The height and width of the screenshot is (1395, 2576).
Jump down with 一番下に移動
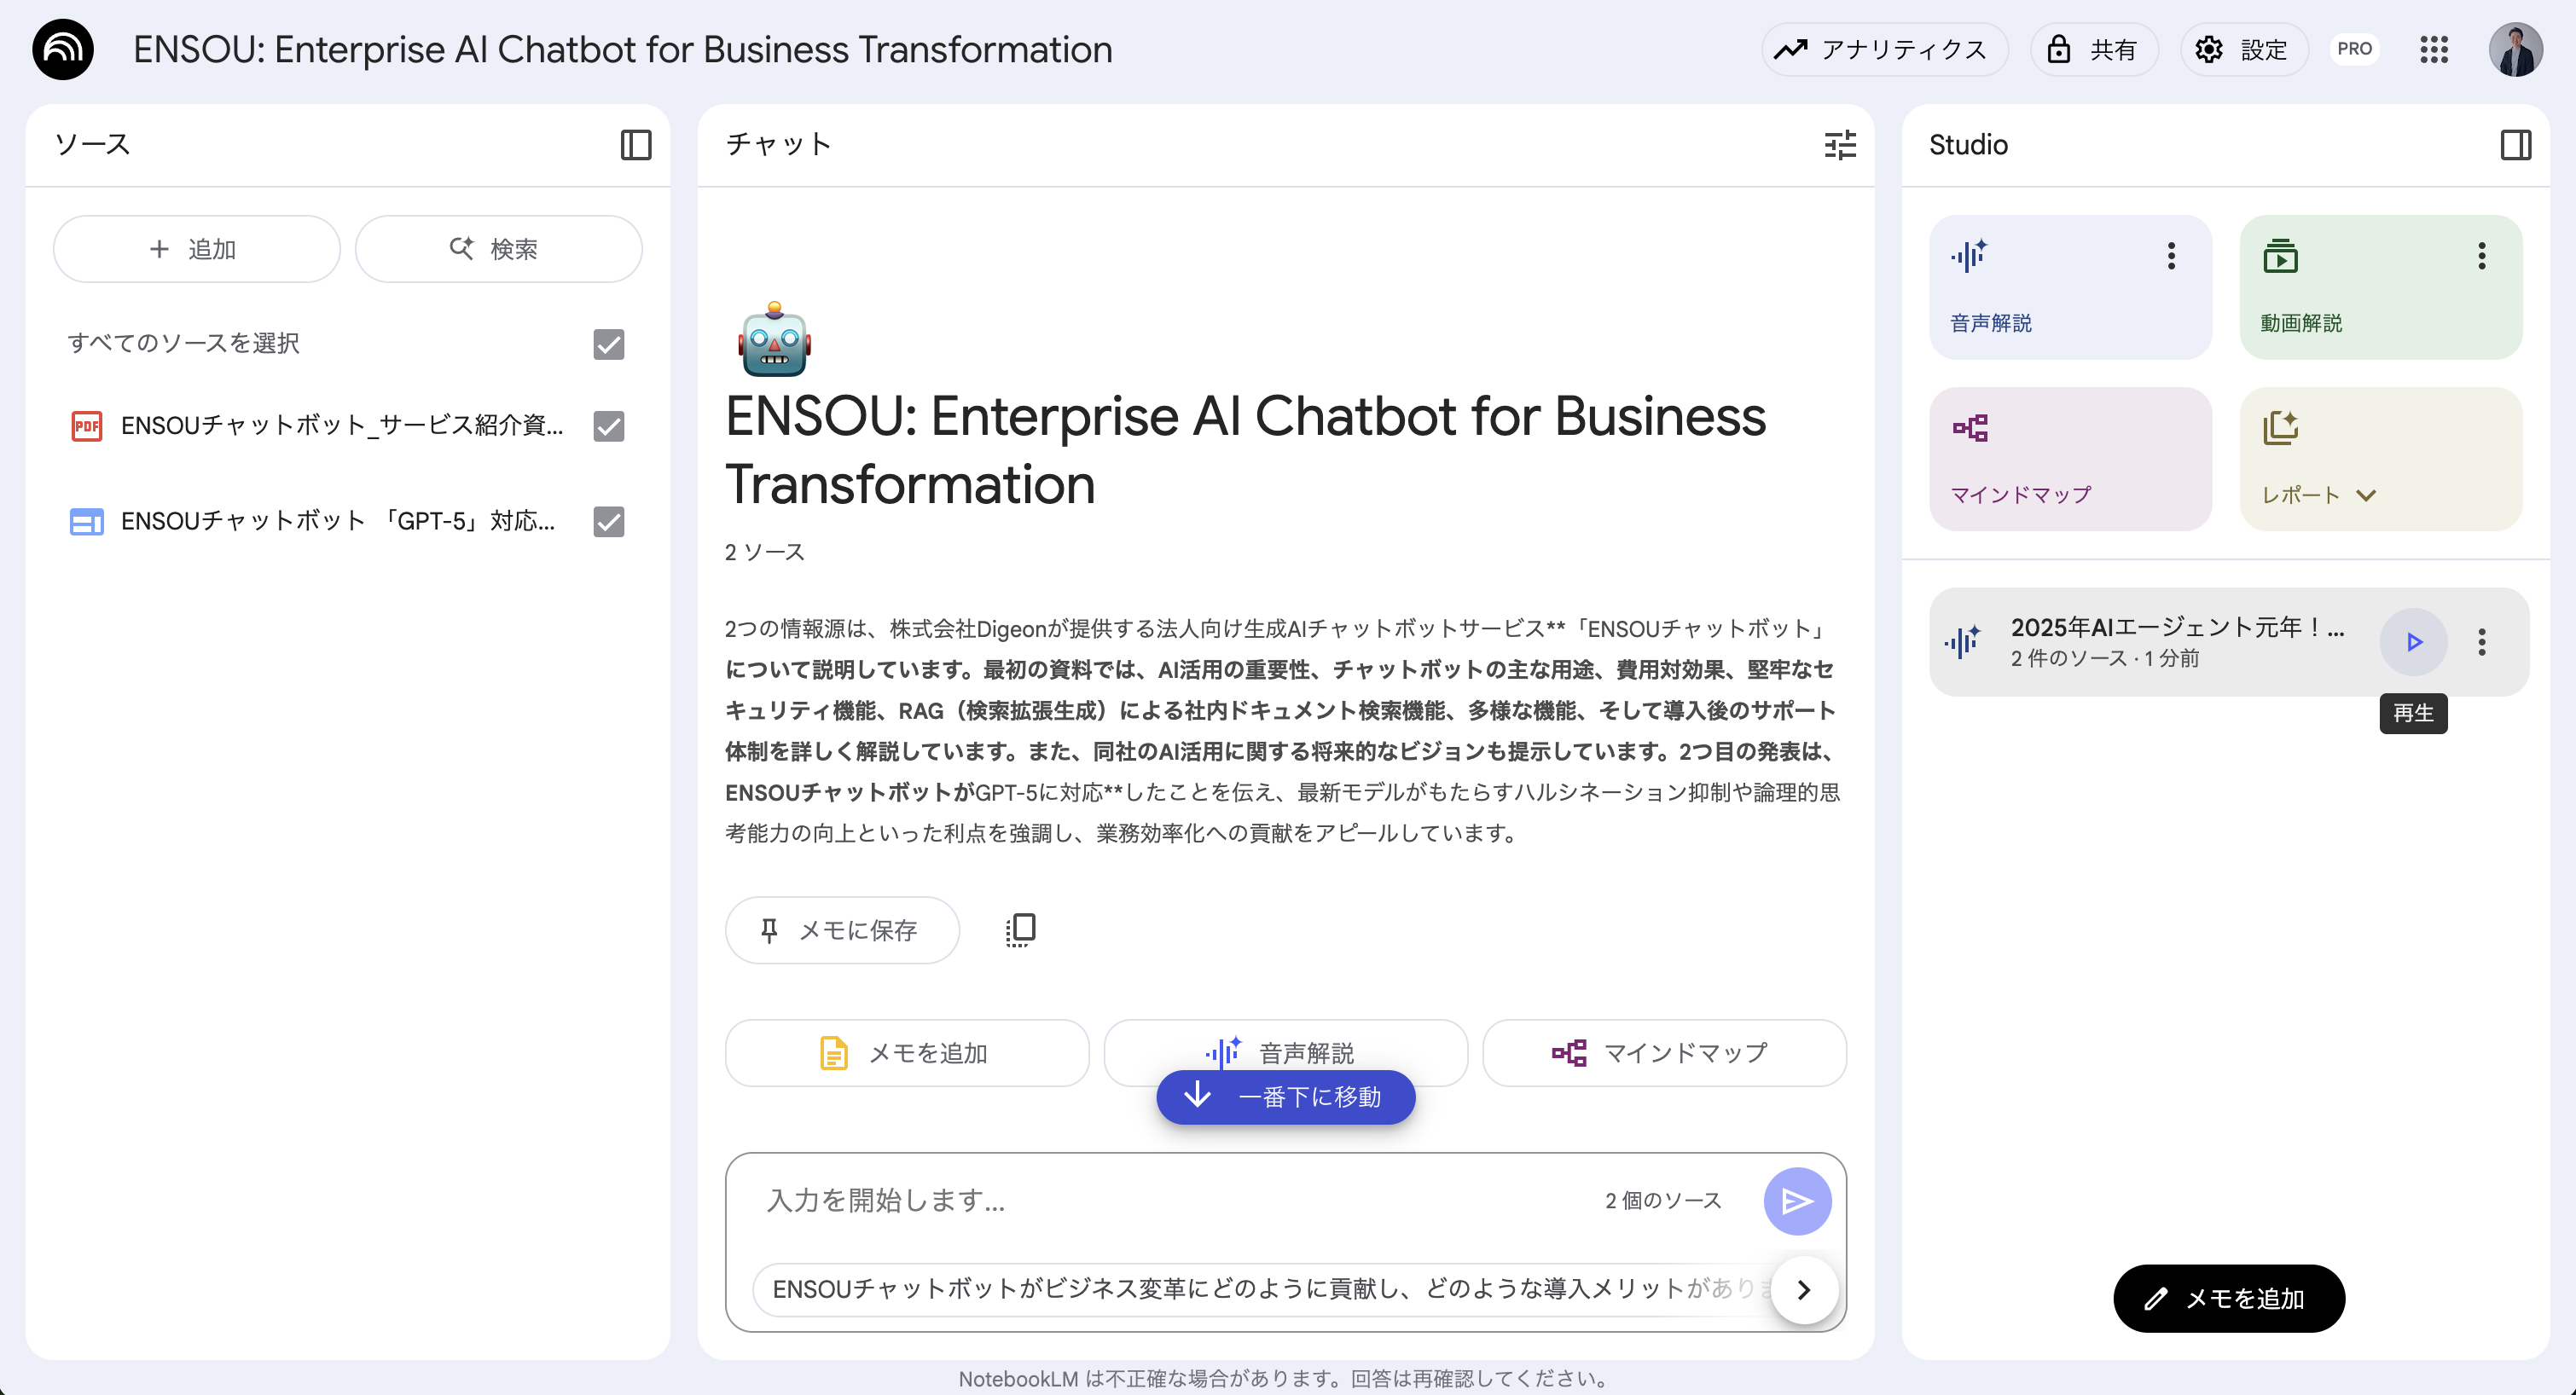tap(1285, 1098)
